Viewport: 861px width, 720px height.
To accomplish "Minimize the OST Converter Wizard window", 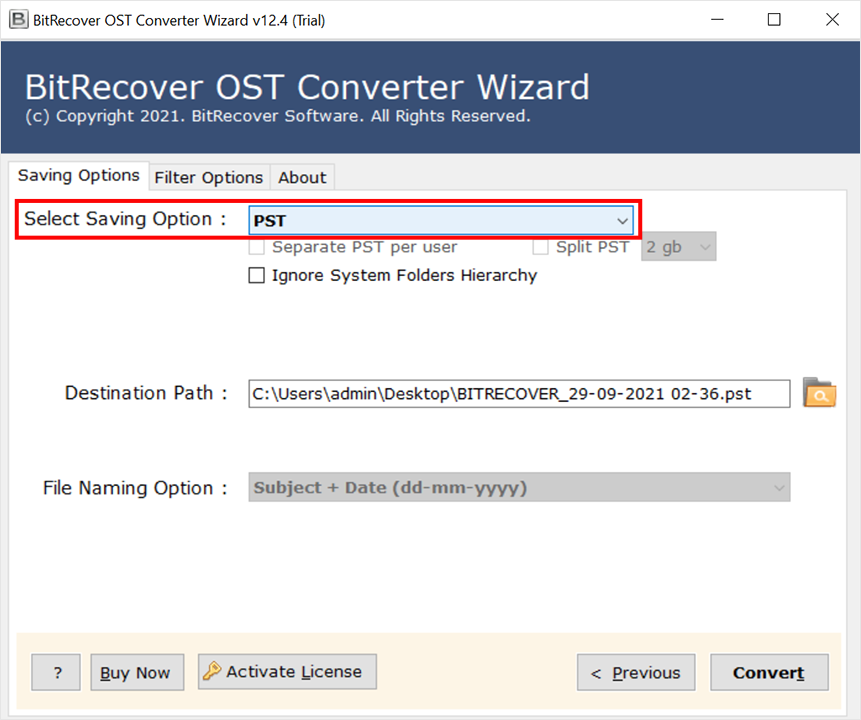I will point(717,19).
